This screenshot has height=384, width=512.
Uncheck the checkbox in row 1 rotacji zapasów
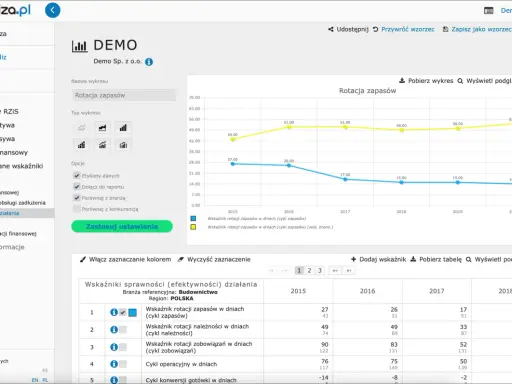[123, 312]
